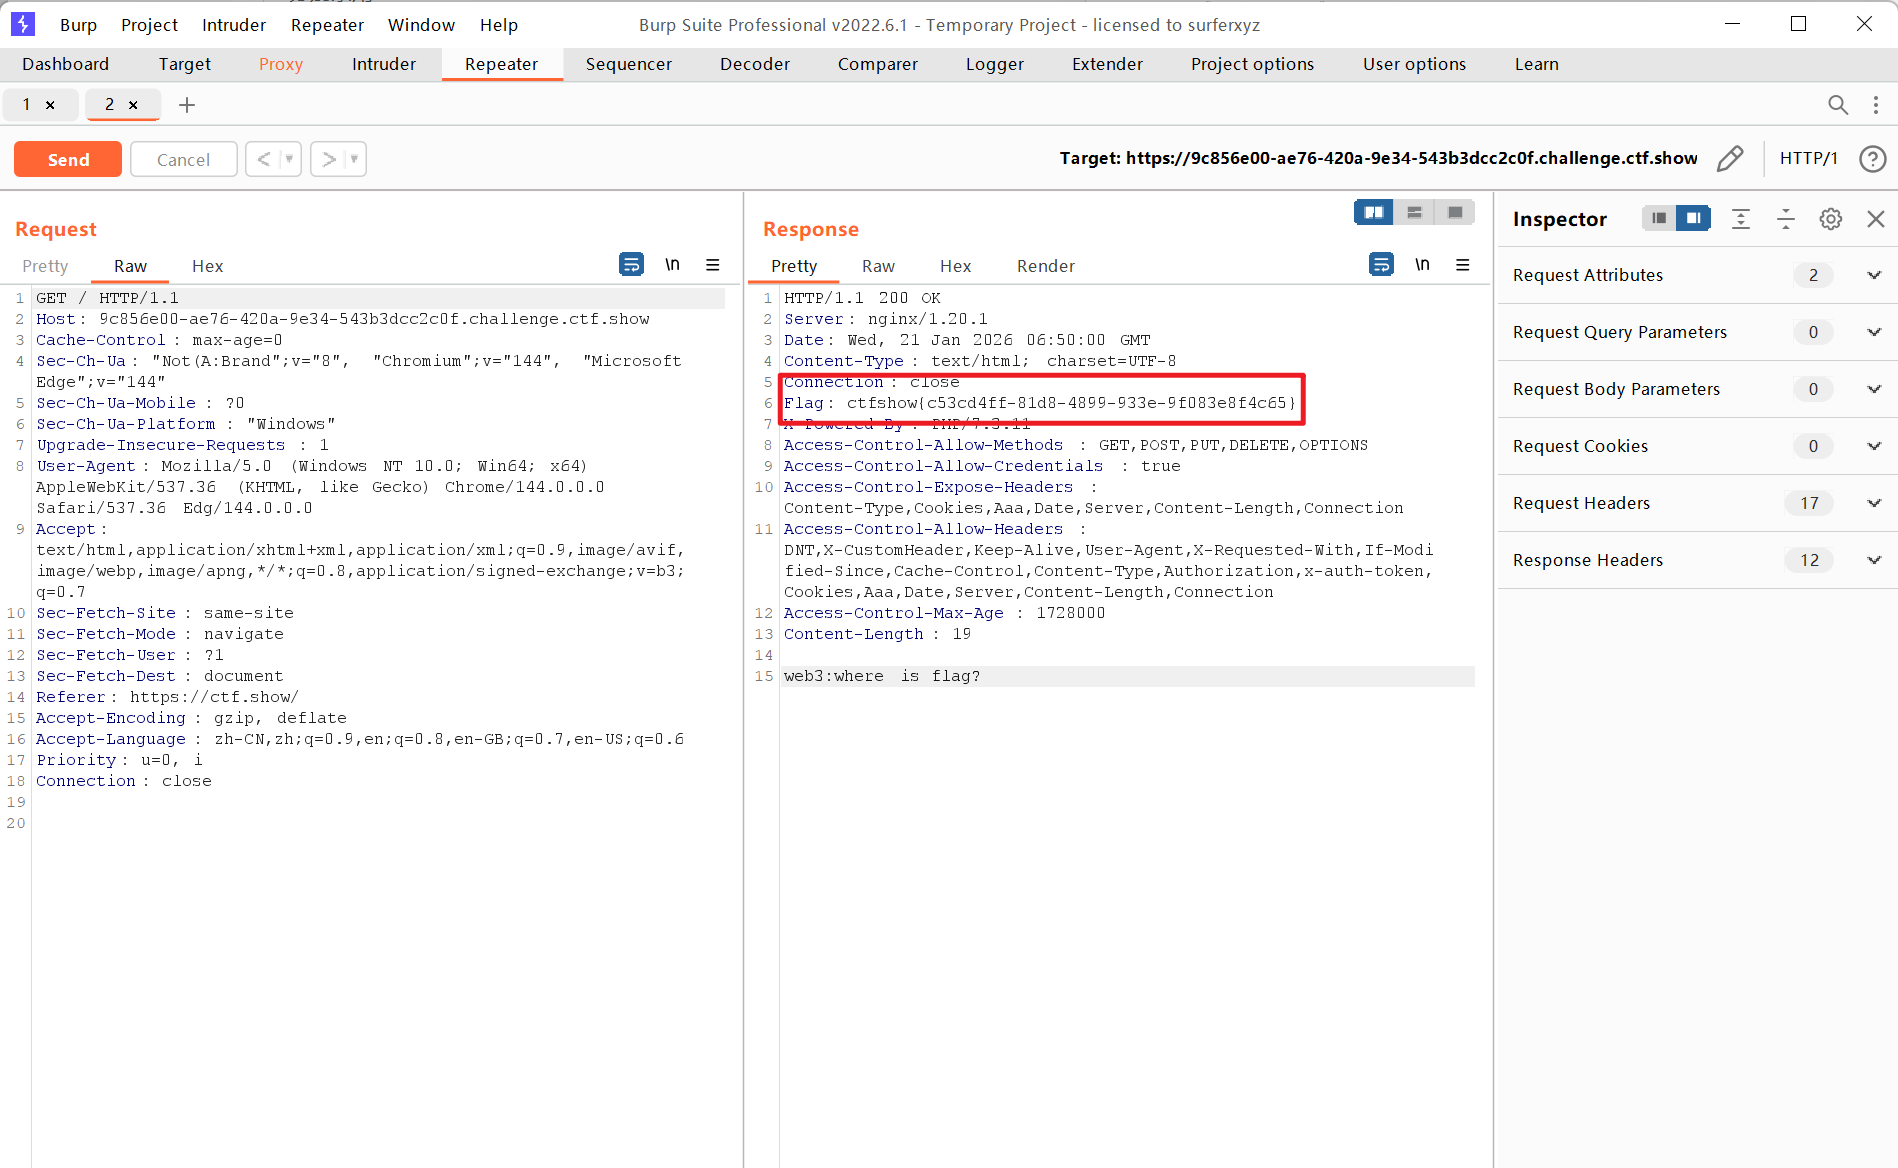Switch to the Proxy tab
This screenshot has width=1898, height=1168.
(281, 64)
